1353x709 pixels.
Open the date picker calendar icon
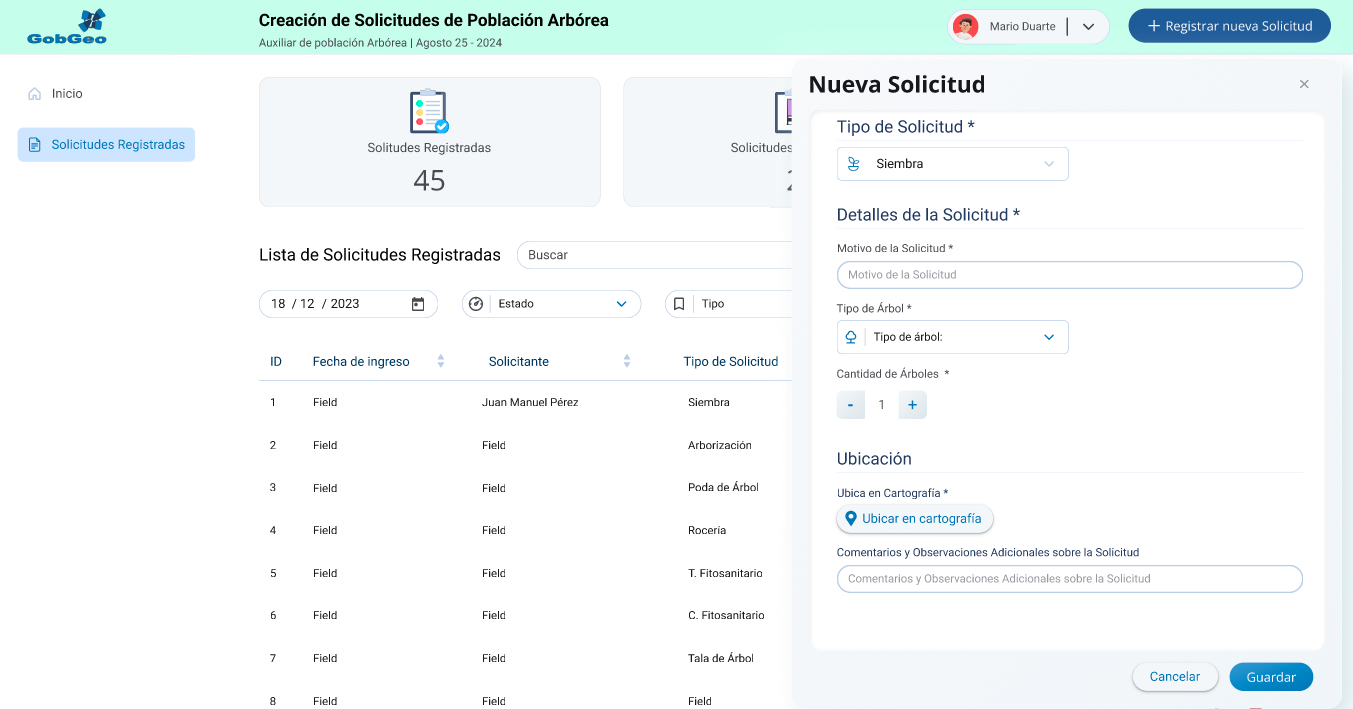tap(418, 304)
